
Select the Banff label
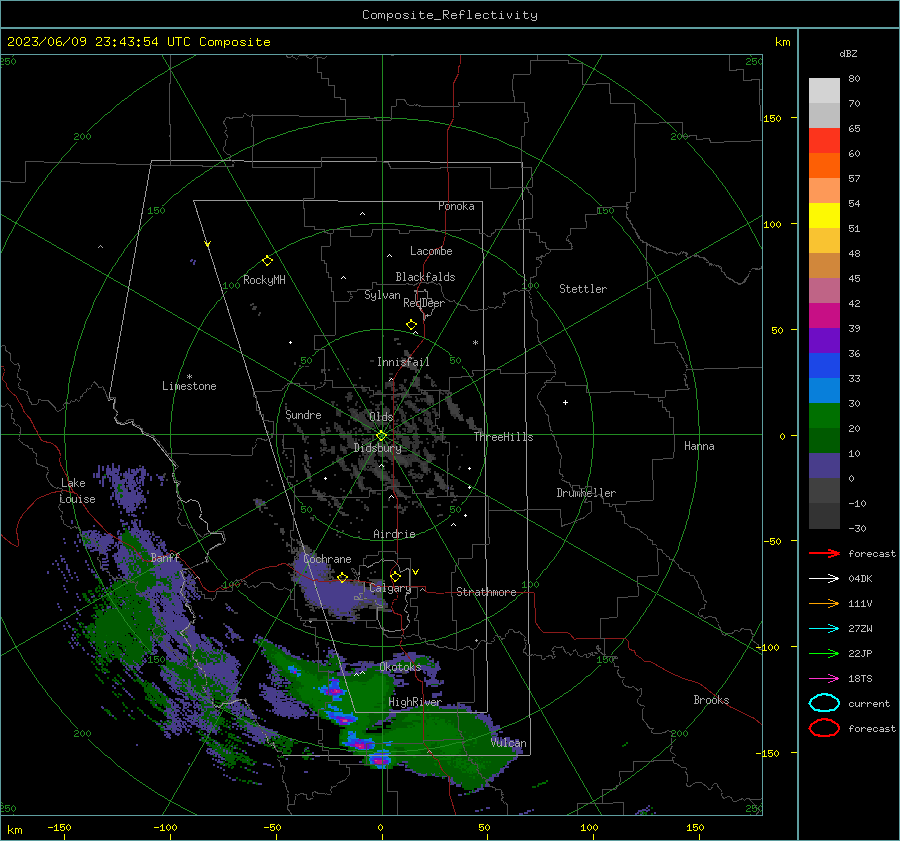[x=165, y=557]
